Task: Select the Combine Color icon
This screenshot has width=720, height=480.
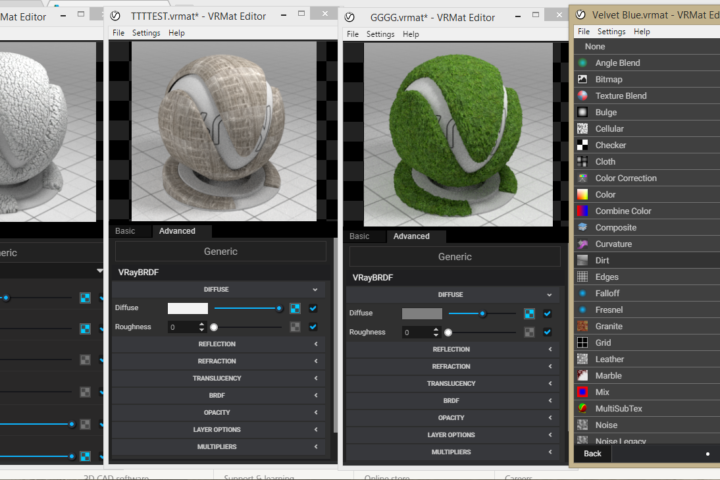Action: pyautogui.click(x=582, y=211)
